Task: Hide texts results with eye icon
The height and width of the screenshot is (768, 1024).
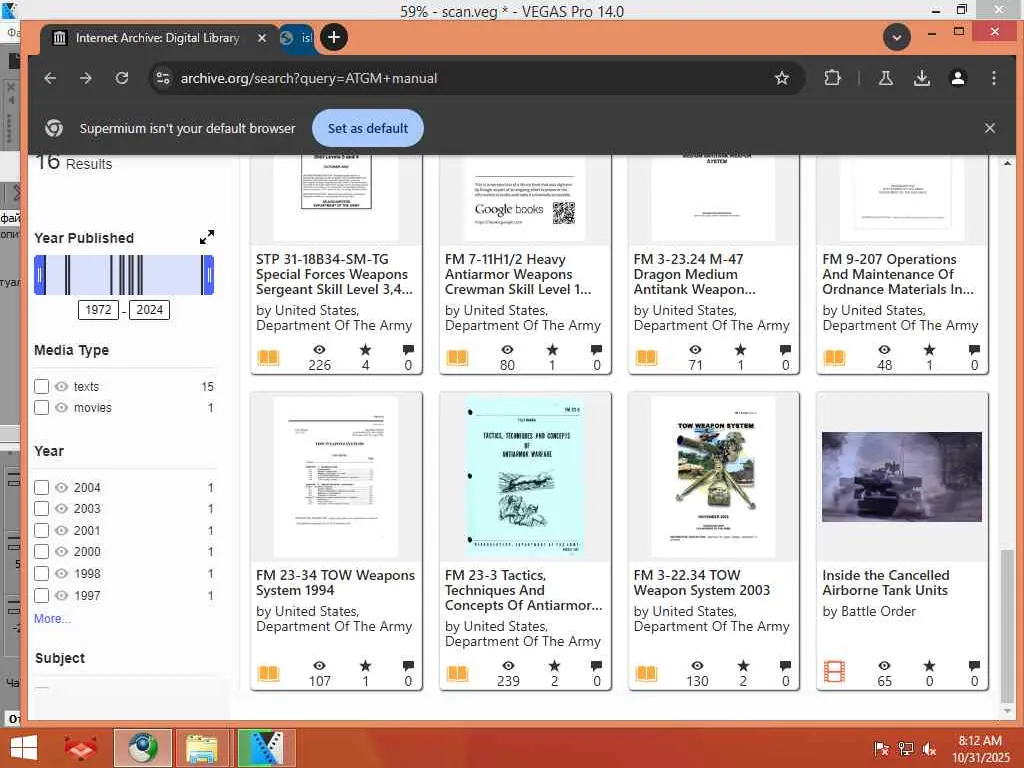Action: [x=61, y=387]
